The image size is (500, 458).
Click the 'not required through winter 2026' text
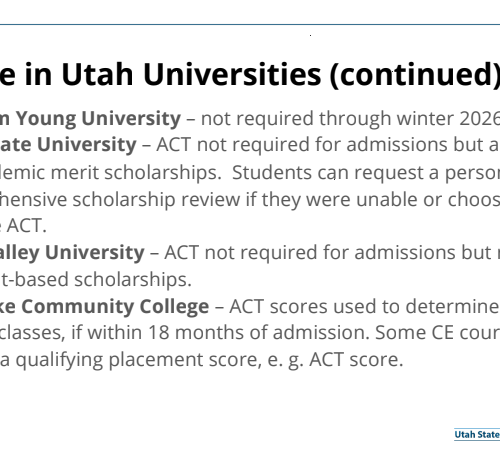350,119
